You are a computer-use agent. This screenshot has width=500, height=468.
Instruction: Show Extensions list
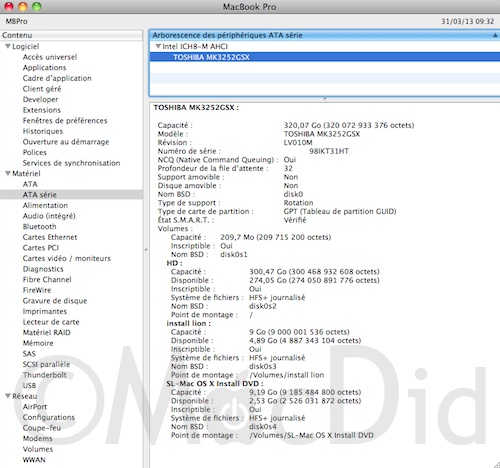[42, 110]
